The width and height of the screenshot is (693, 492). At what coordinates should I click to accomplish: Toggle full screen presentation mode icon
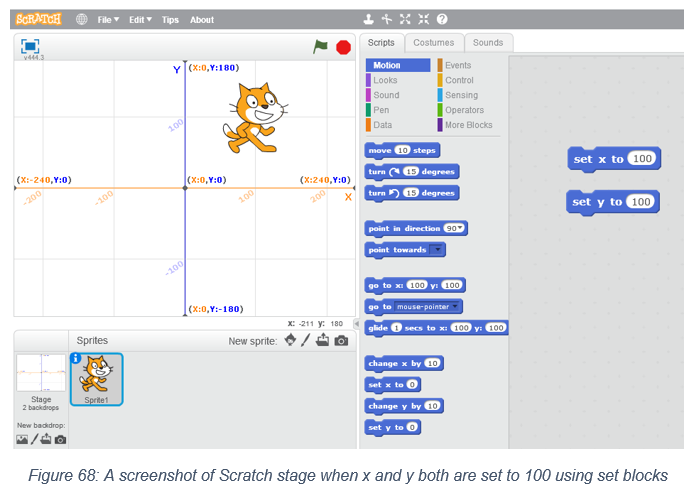click(x=30, y=46)
